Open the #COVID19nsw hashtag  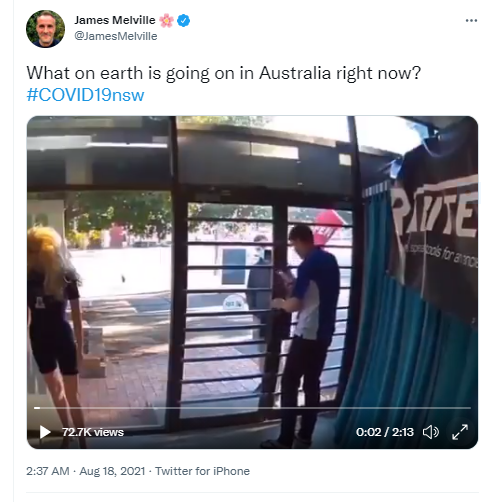(x=85, y=95)
